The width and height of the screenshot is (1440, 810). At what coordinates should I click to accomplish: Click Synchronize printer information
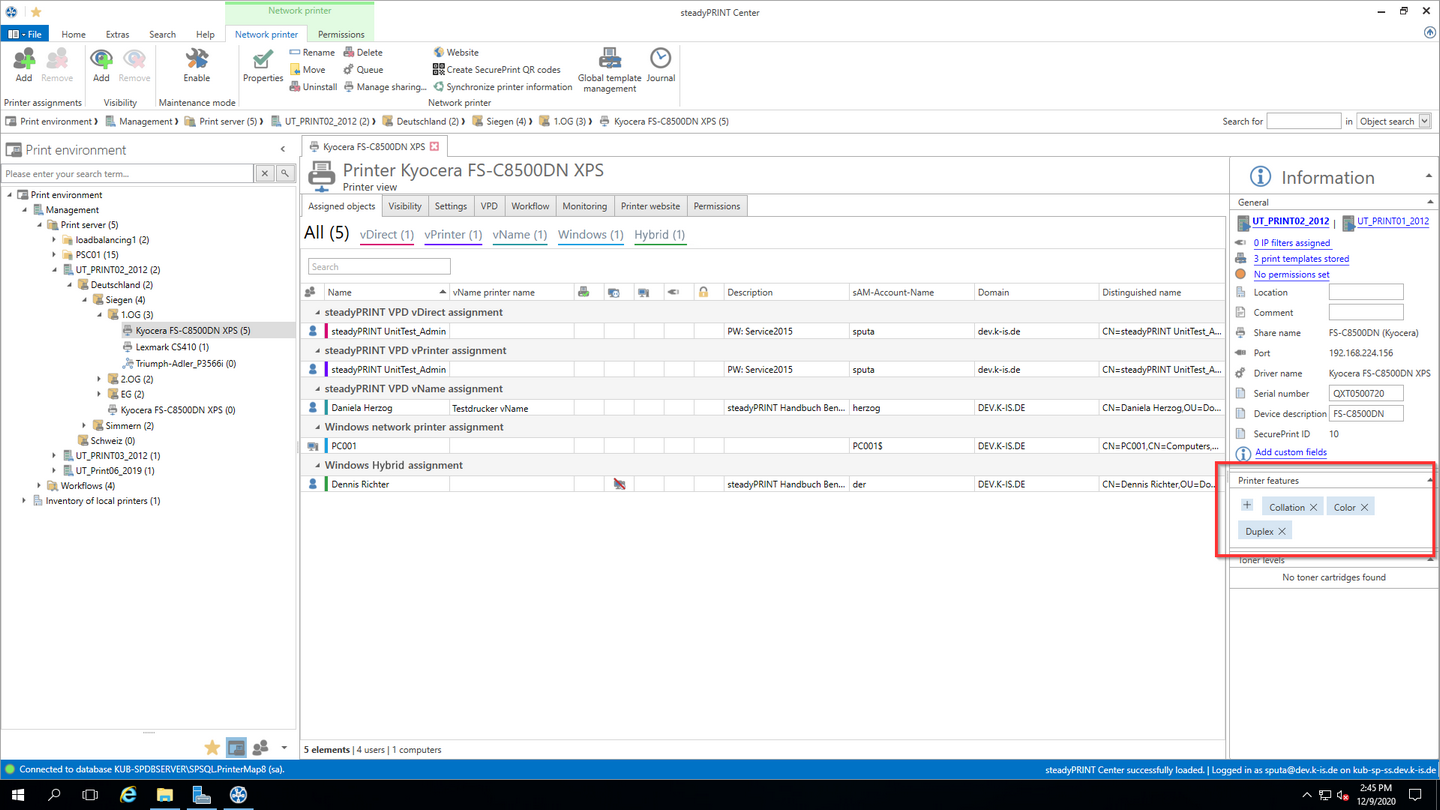(x=502, y=87)
